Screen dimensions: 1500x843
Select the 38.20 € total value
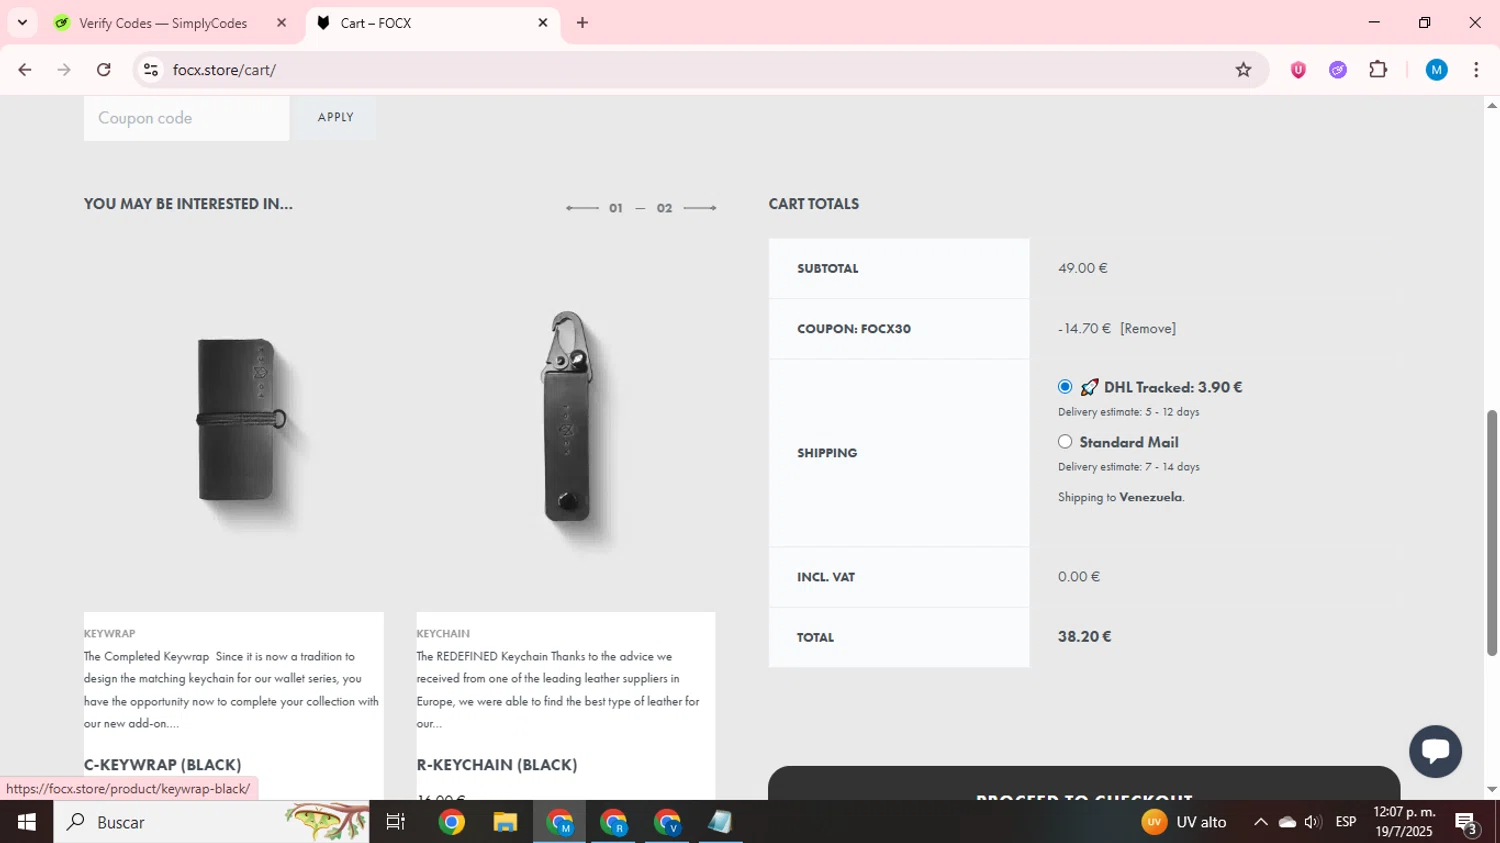point(1084,637)
